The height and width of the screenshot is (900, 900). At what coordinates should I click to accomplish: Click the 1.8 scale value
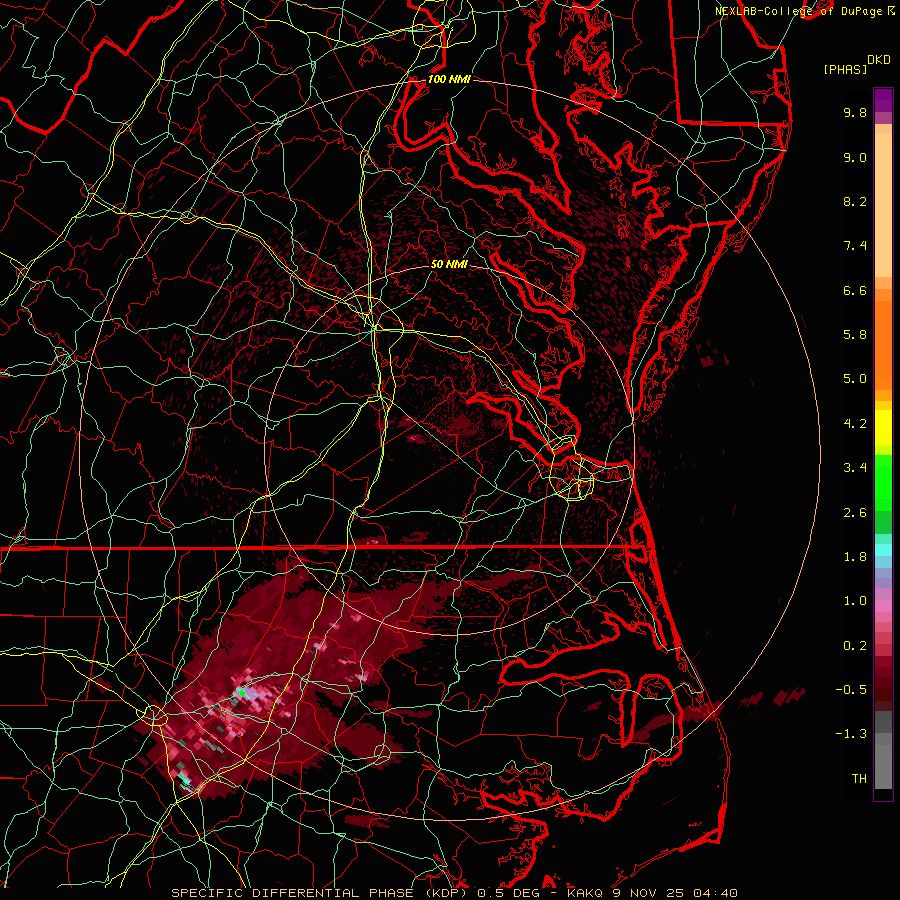[855, 557]
